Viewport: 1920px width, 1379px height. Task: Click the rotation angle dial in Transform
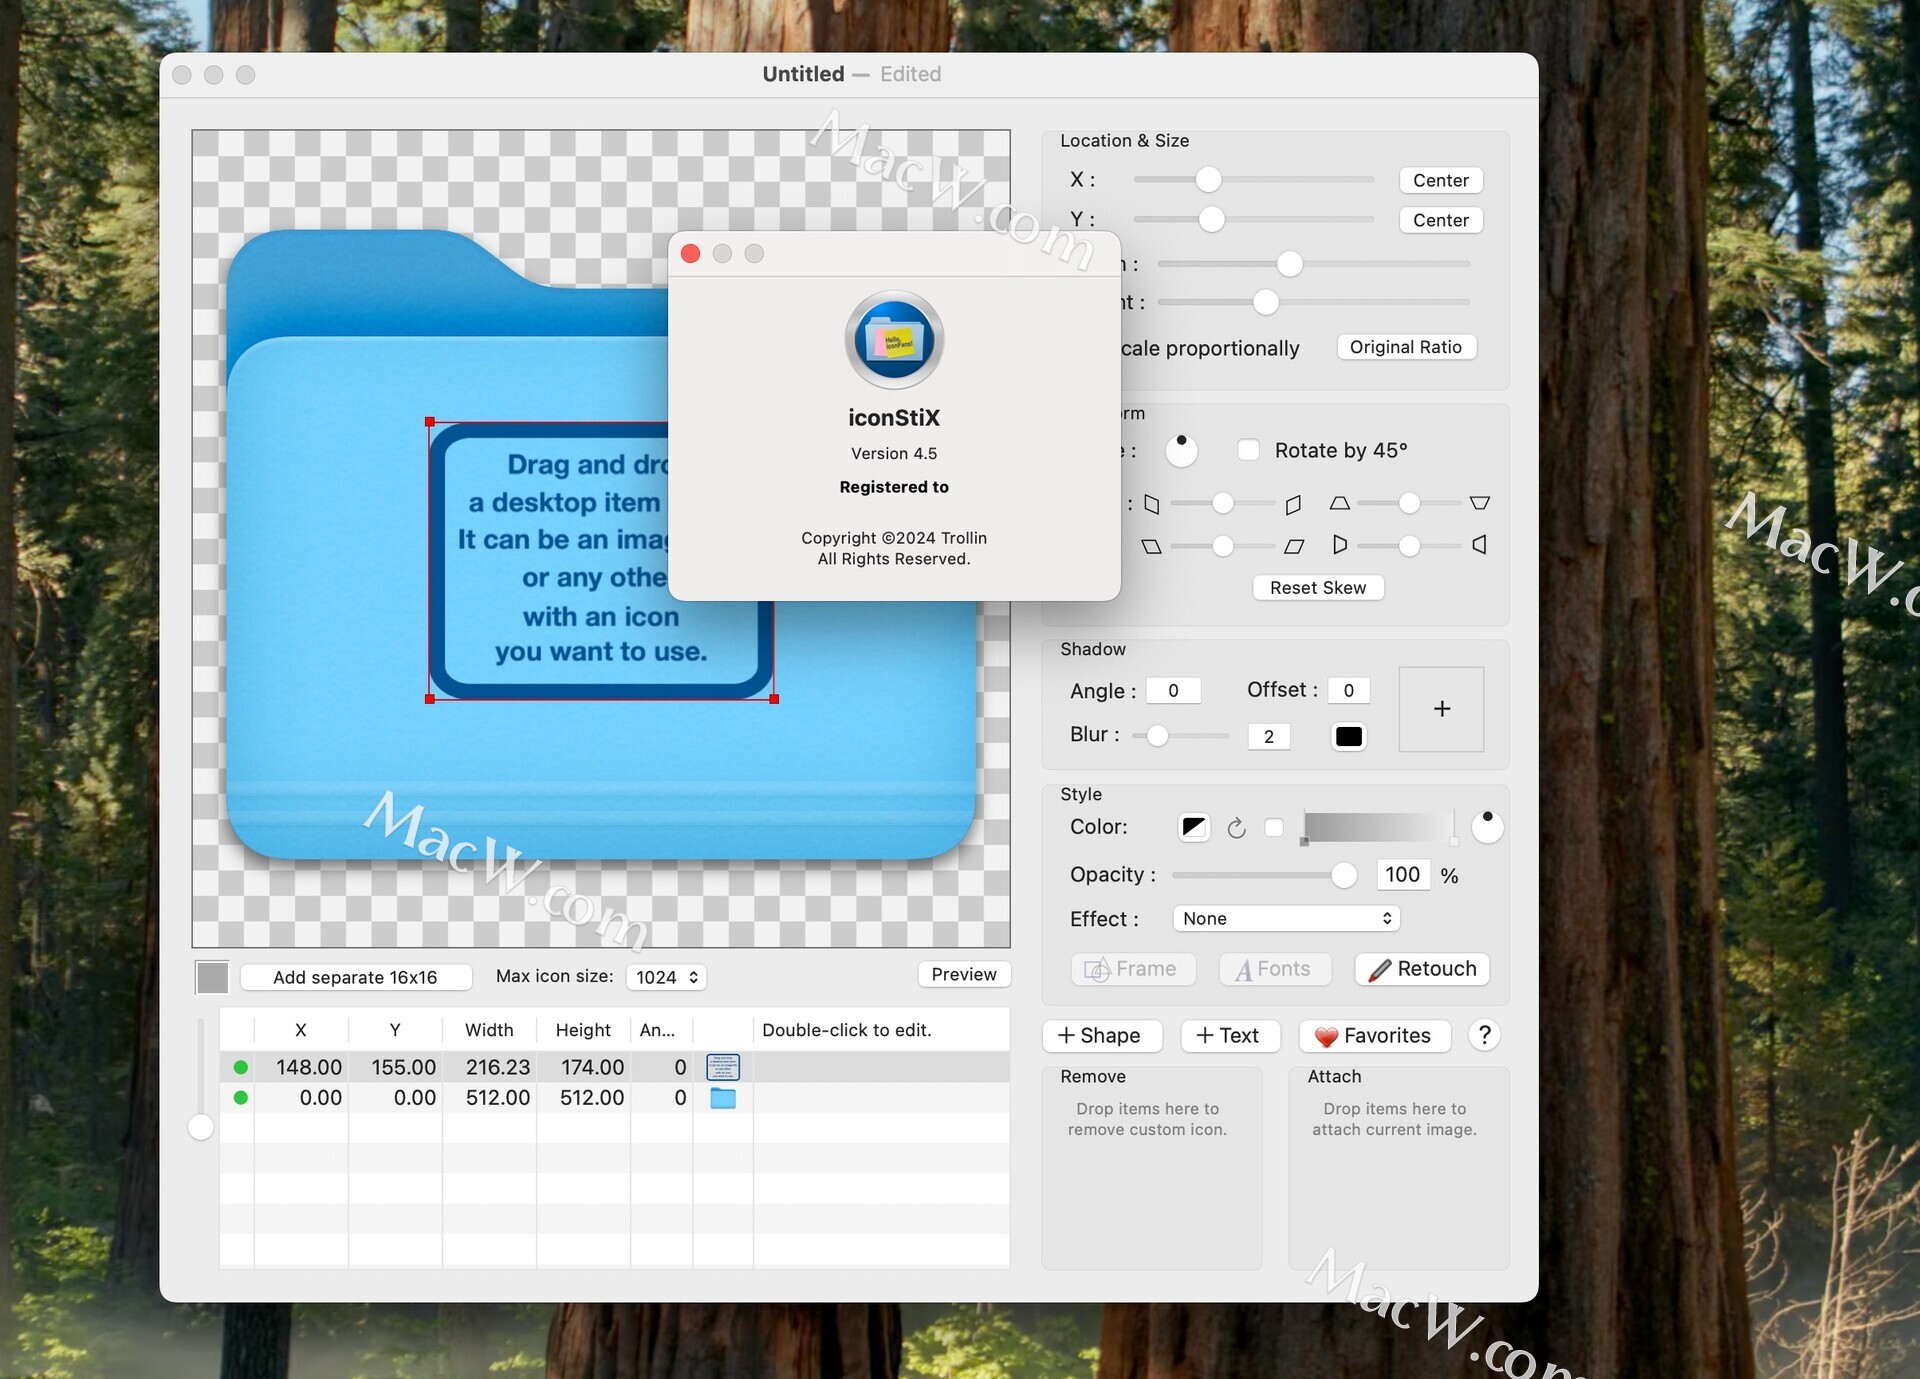coord(1181,451)
